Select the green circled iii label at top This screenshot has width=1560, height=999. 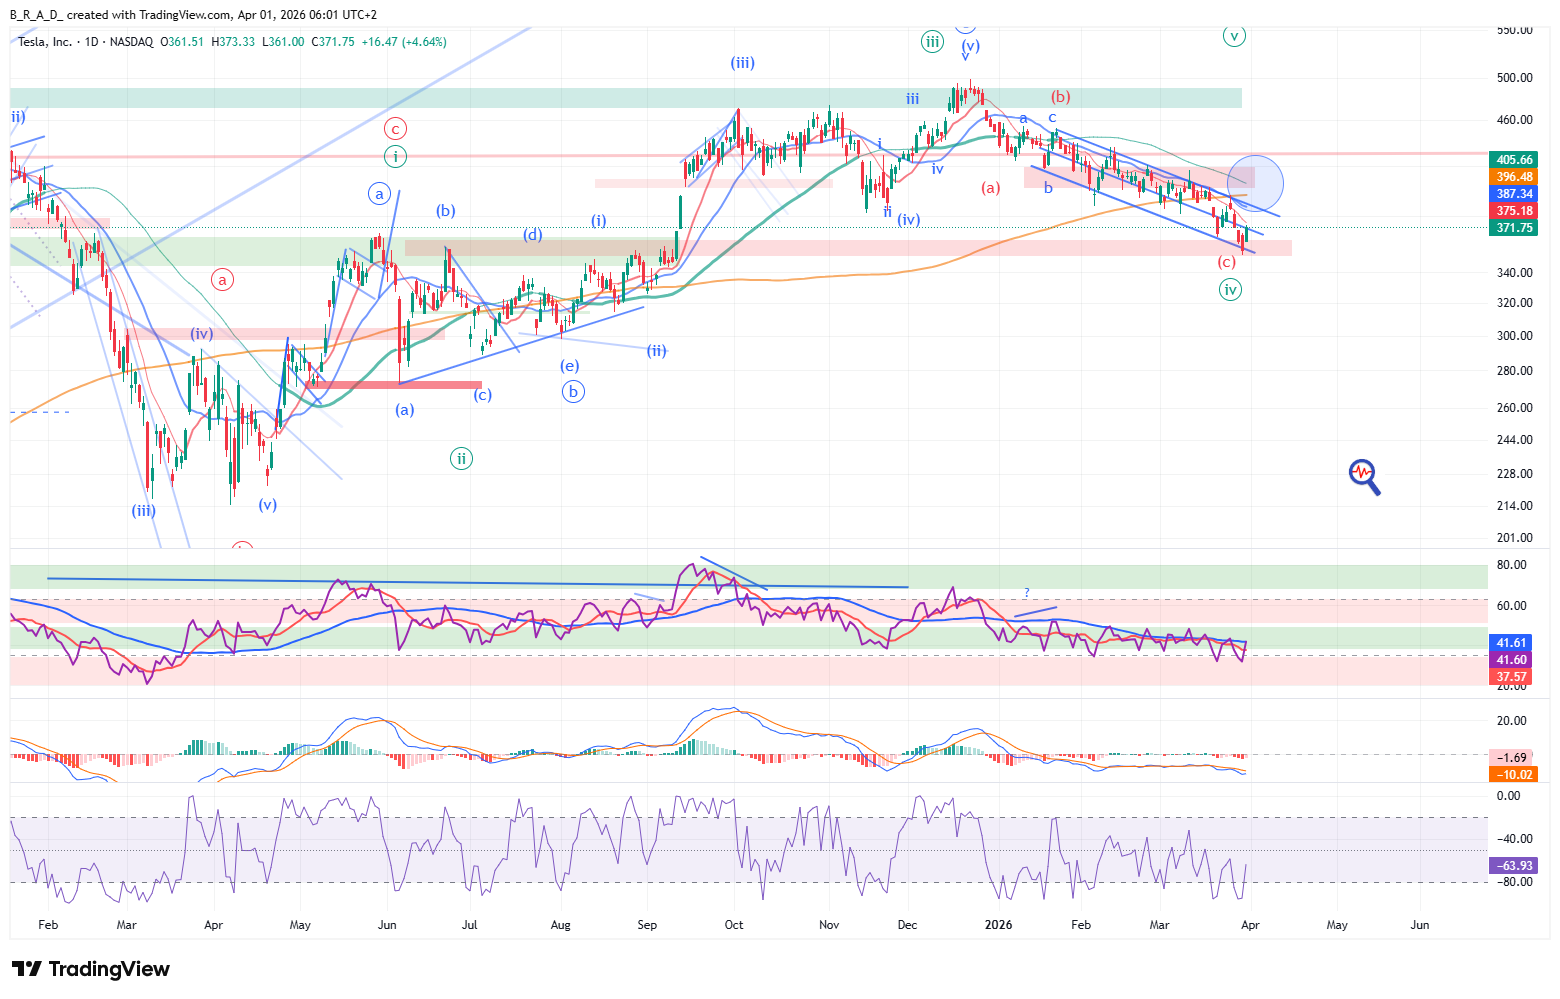(x=932, y=41)
